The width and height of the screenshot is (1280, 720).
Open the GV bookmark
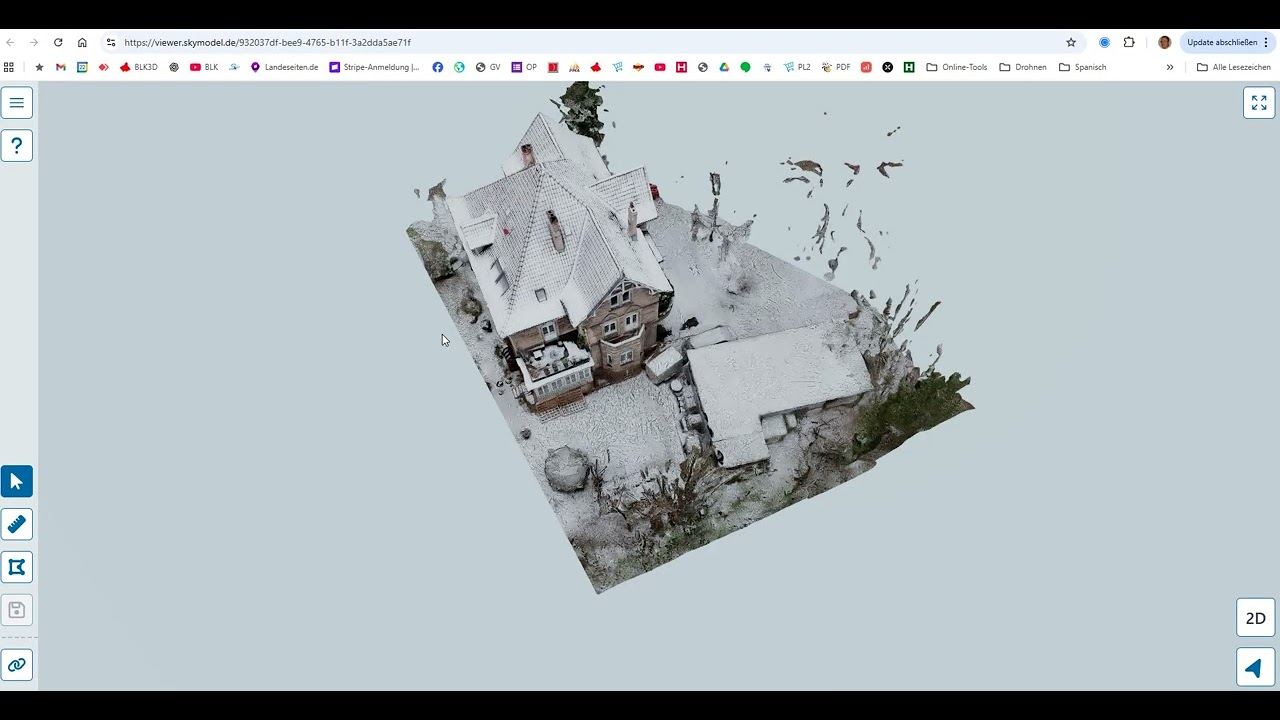click(488, 67)
